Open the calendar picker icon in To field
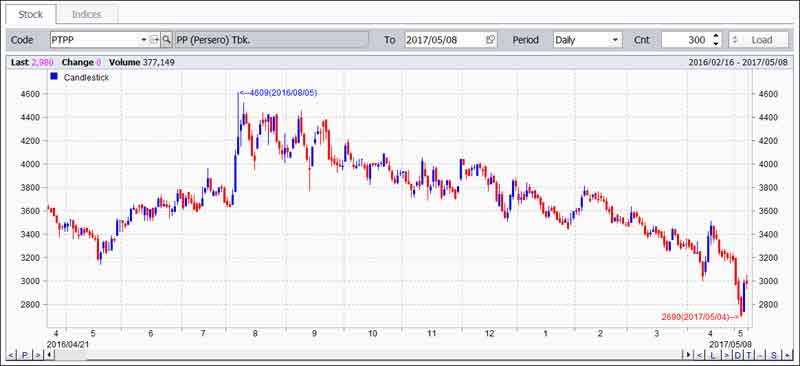The height and width of the screenshot is (366, 800). 490,39
